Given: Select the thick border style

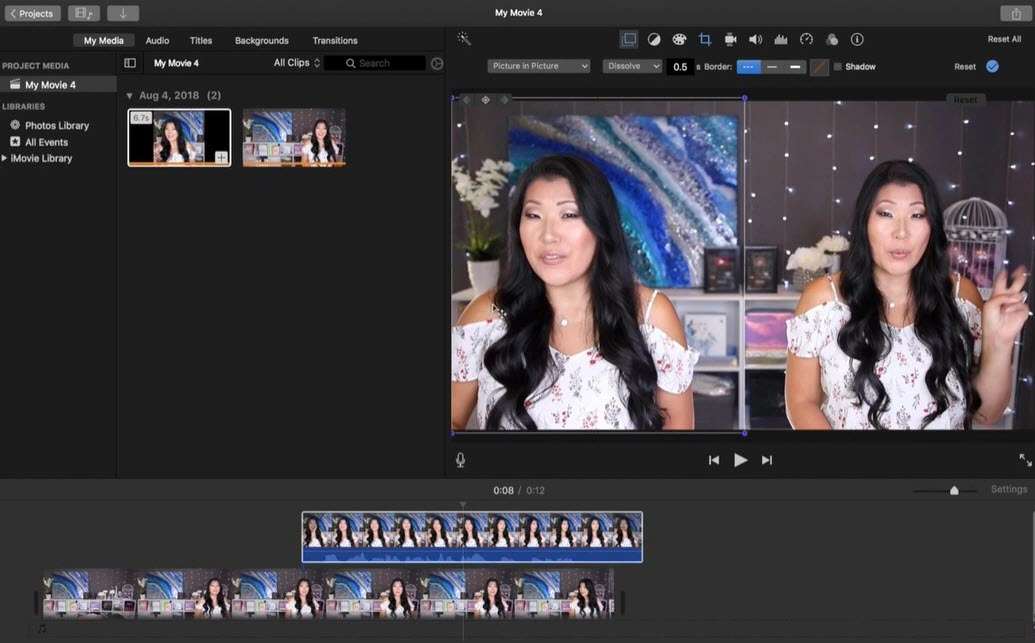Looking at the screenshot, I should [x=795, y=67].
